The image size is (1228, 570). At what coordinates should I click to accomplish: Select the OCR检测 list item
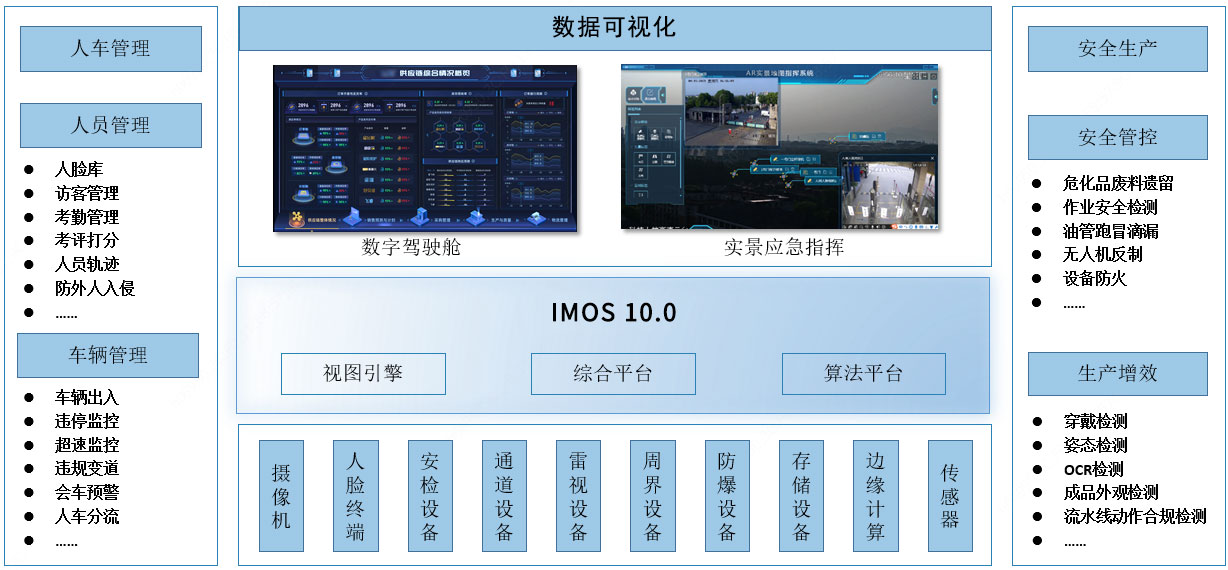coord(1093,469)
